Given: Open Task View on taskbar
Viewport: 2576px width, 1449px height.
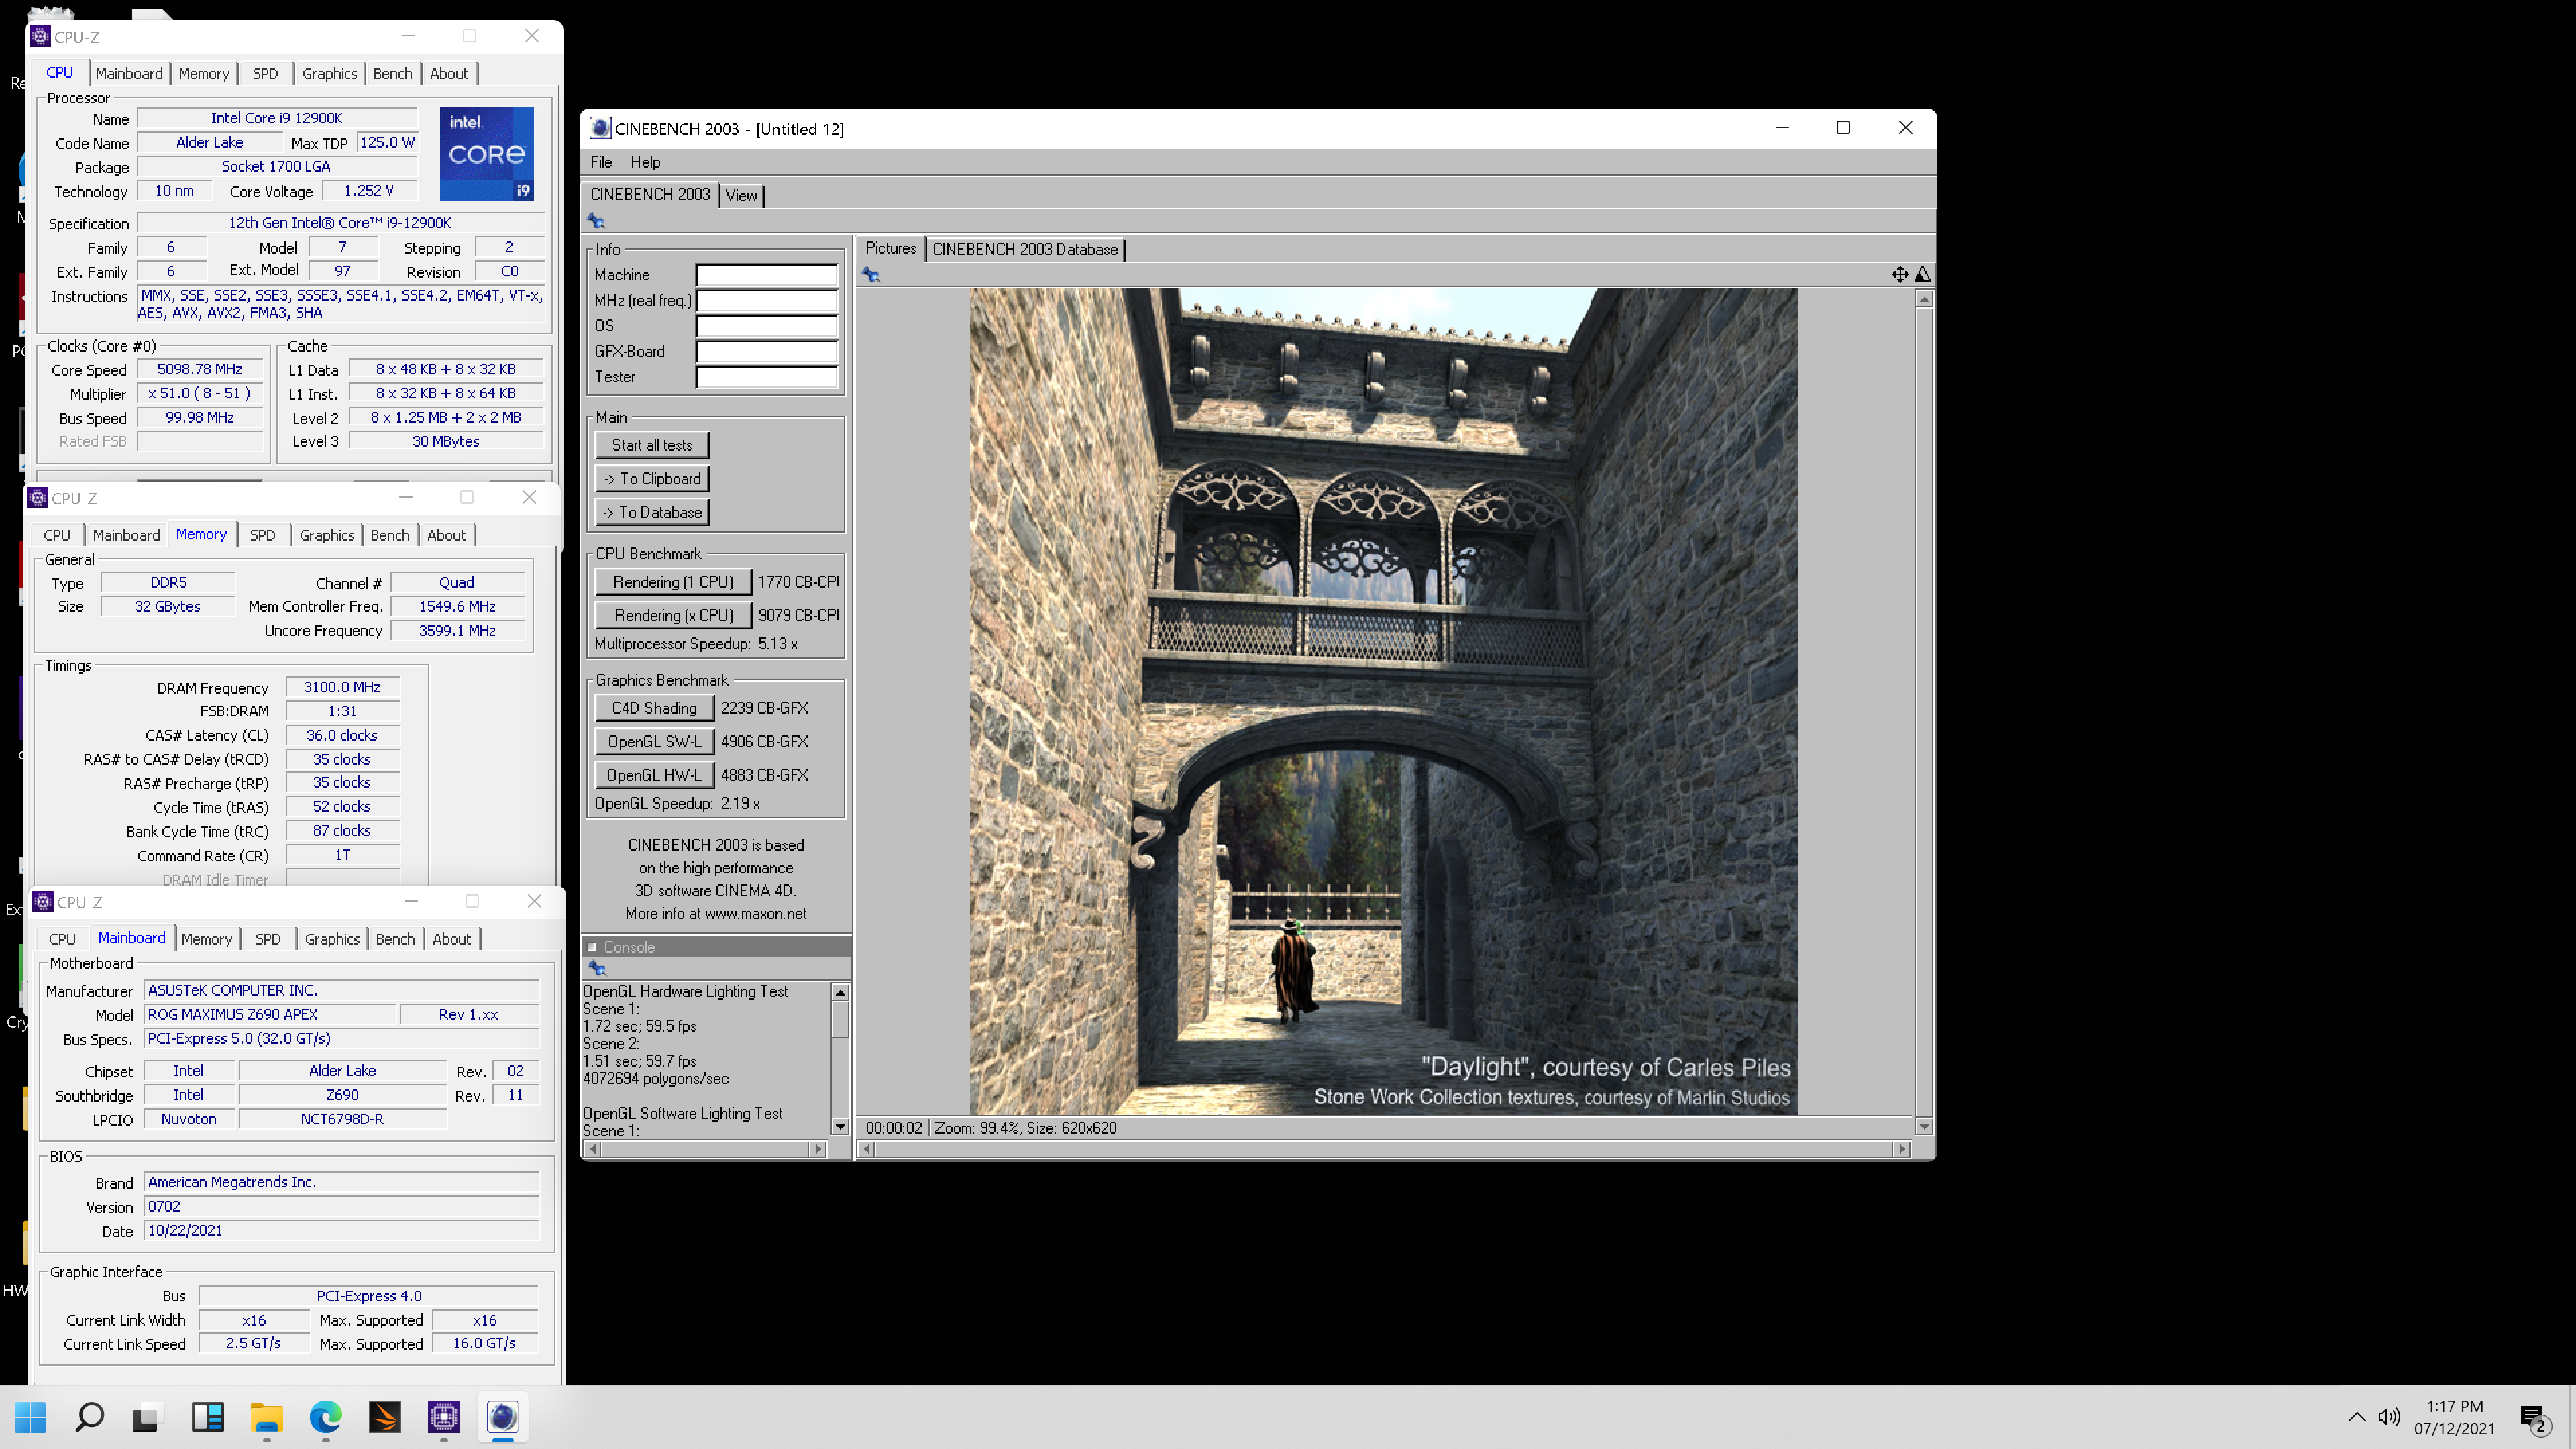Looking at the screenshot, I should click(x=146, y=1417).
